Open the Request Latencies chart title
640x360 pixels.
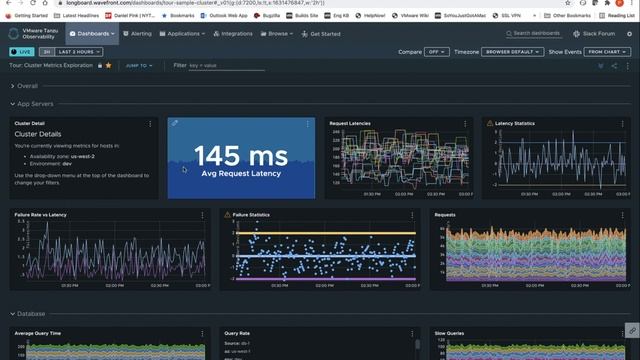pyautogui.click(x=350, y=123)
